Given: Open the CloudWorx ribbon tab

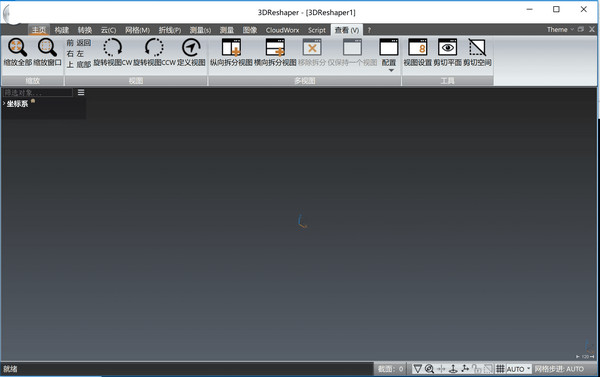Looking at the screenshot, I should [282, 30].
